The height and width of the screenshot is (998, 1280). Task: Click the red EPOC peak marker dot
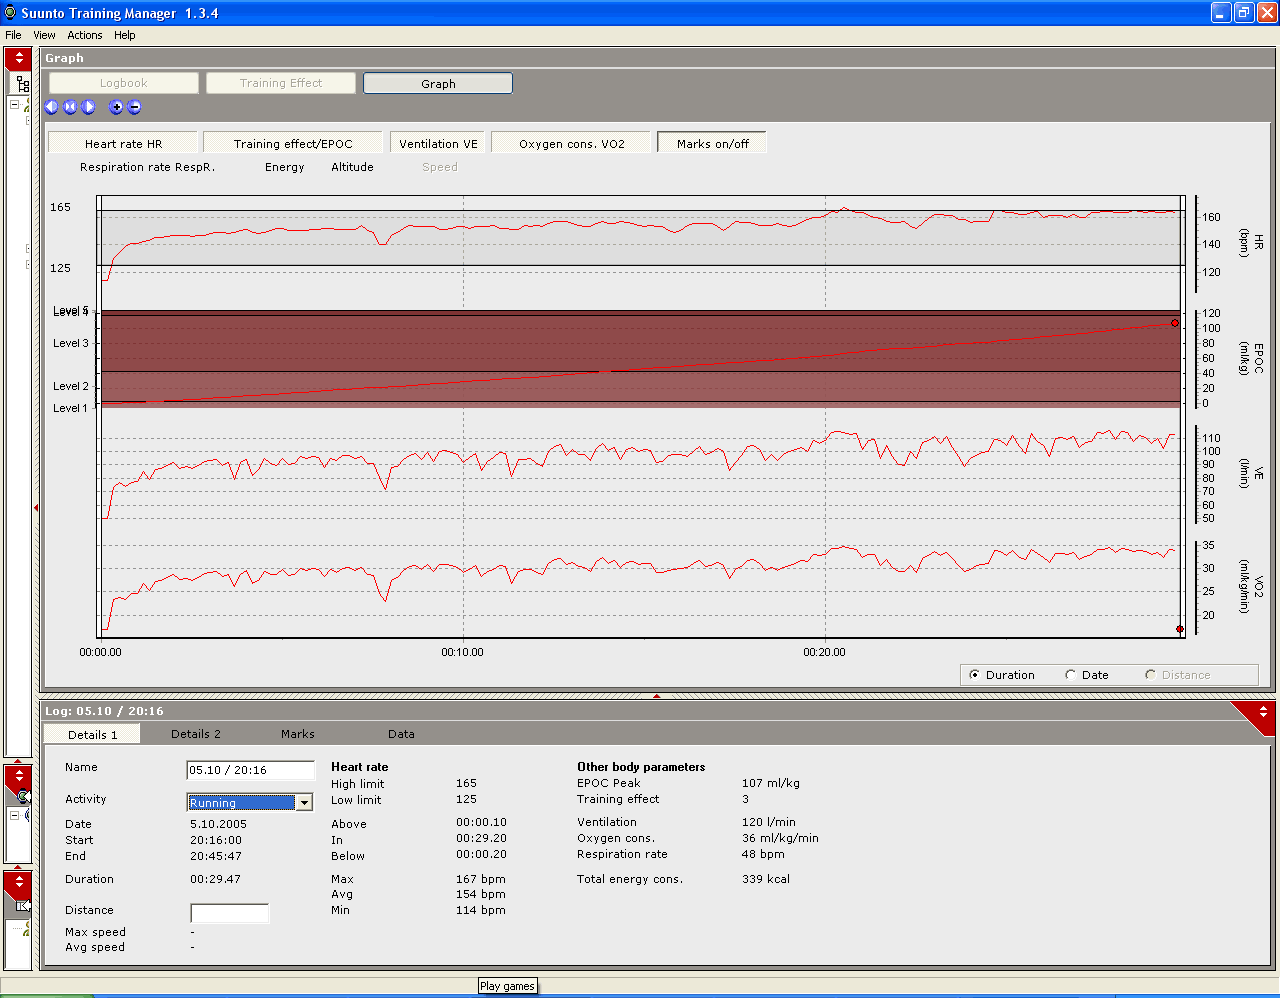(x=1175, y=323)
